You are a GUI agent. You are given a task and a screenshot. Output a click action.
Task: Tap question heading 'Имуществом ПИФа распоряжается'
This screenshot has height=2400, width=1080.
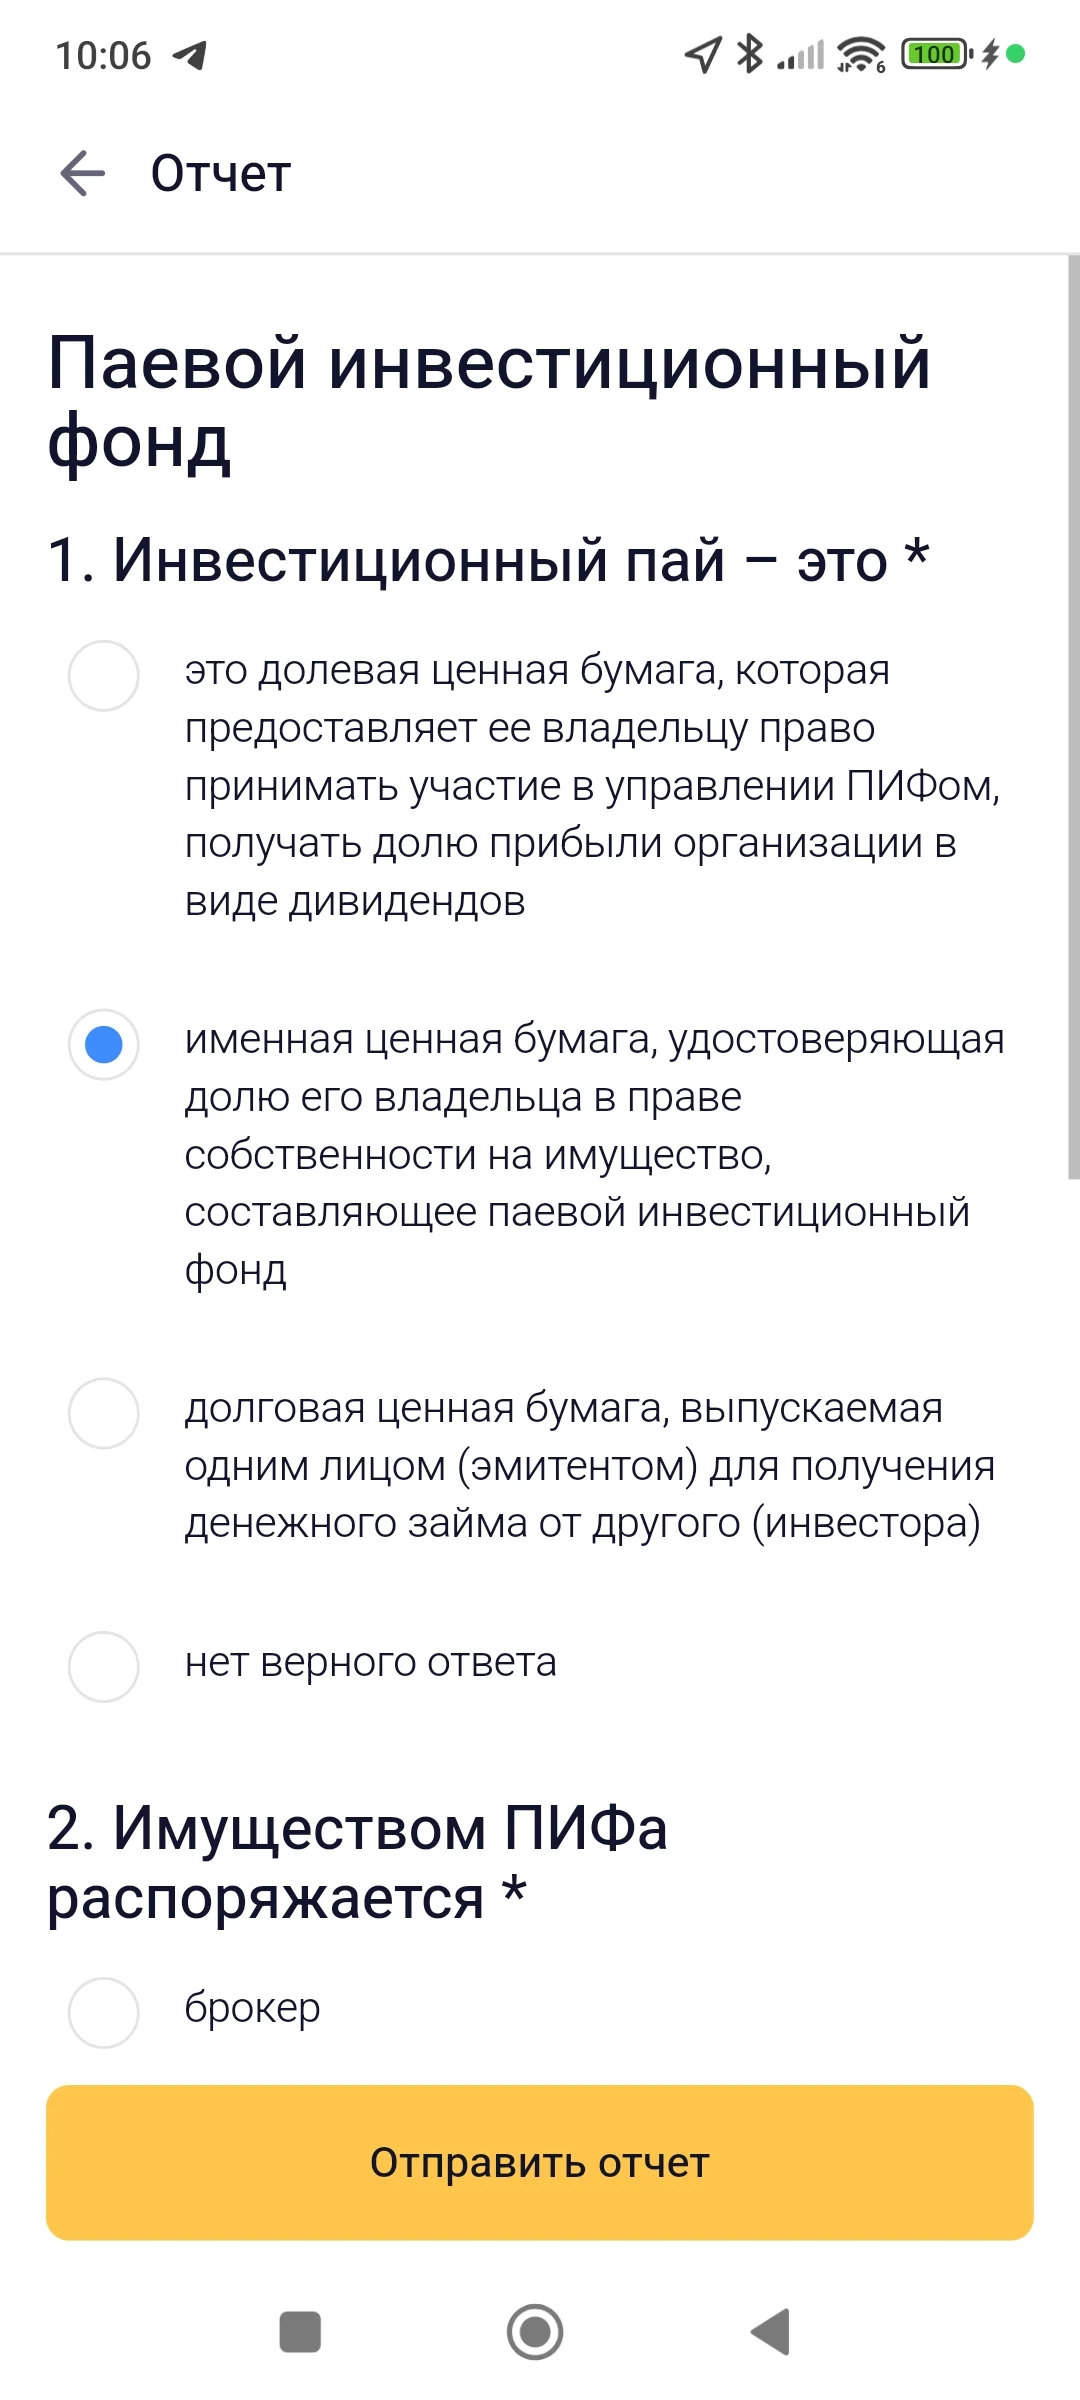[x=357, y=1862]
